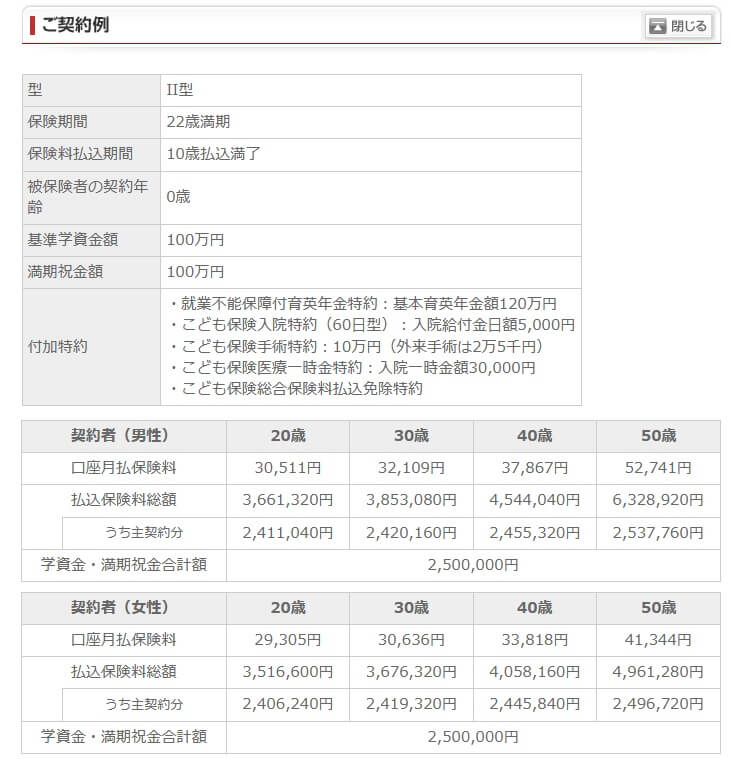Screen dimensions: 730x759
Task: Select the 被保険者の契約年齢 0歳 value
Action: click(x=178, y=197)
